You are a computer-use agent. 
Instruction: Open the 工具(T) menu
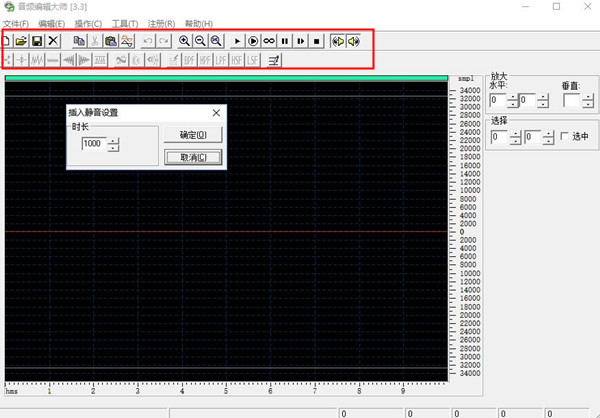(x=125, y=24)
